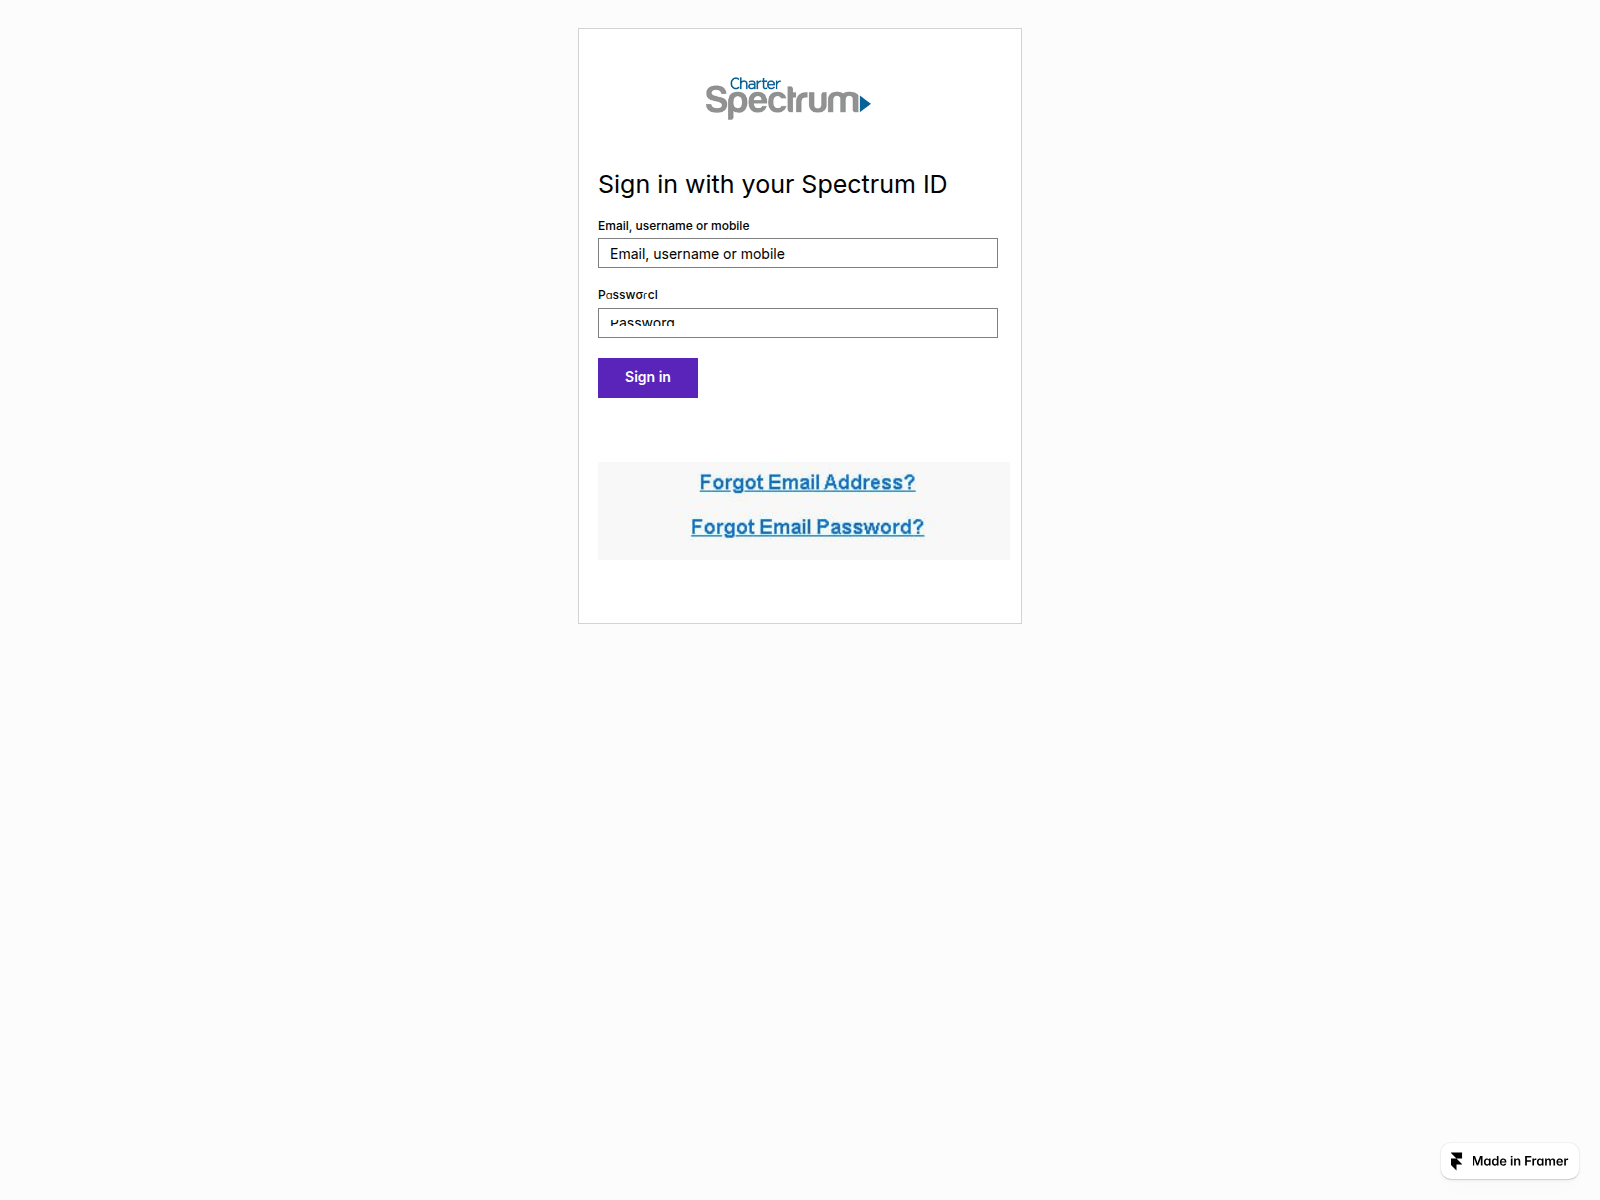Image resolution: width=1600 pixels, height=1200 pixels.
Task: Click the blue arrow in Spectrum logo
Action: pyautogui.click(x=865, y=103)
